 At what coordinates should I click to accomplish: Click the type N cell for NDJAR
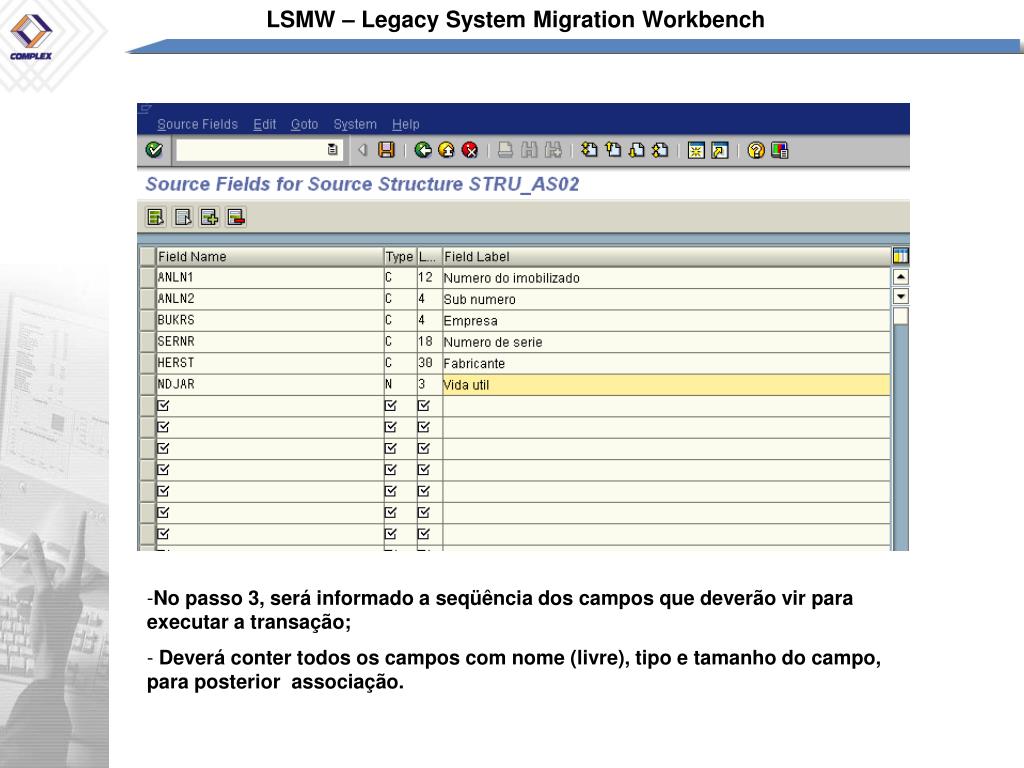[400, 384]
